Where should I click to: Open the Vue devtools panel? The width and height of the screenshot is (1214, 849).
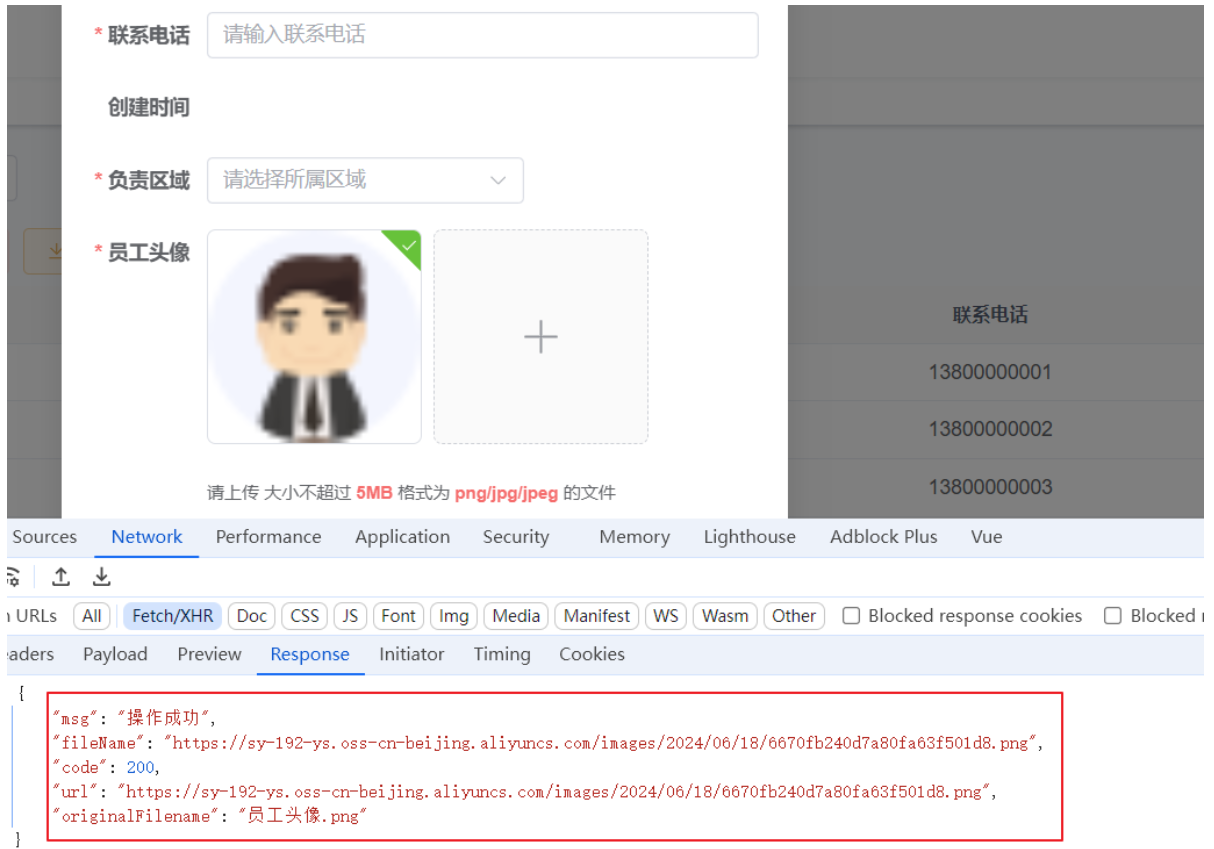pos(986,537)
